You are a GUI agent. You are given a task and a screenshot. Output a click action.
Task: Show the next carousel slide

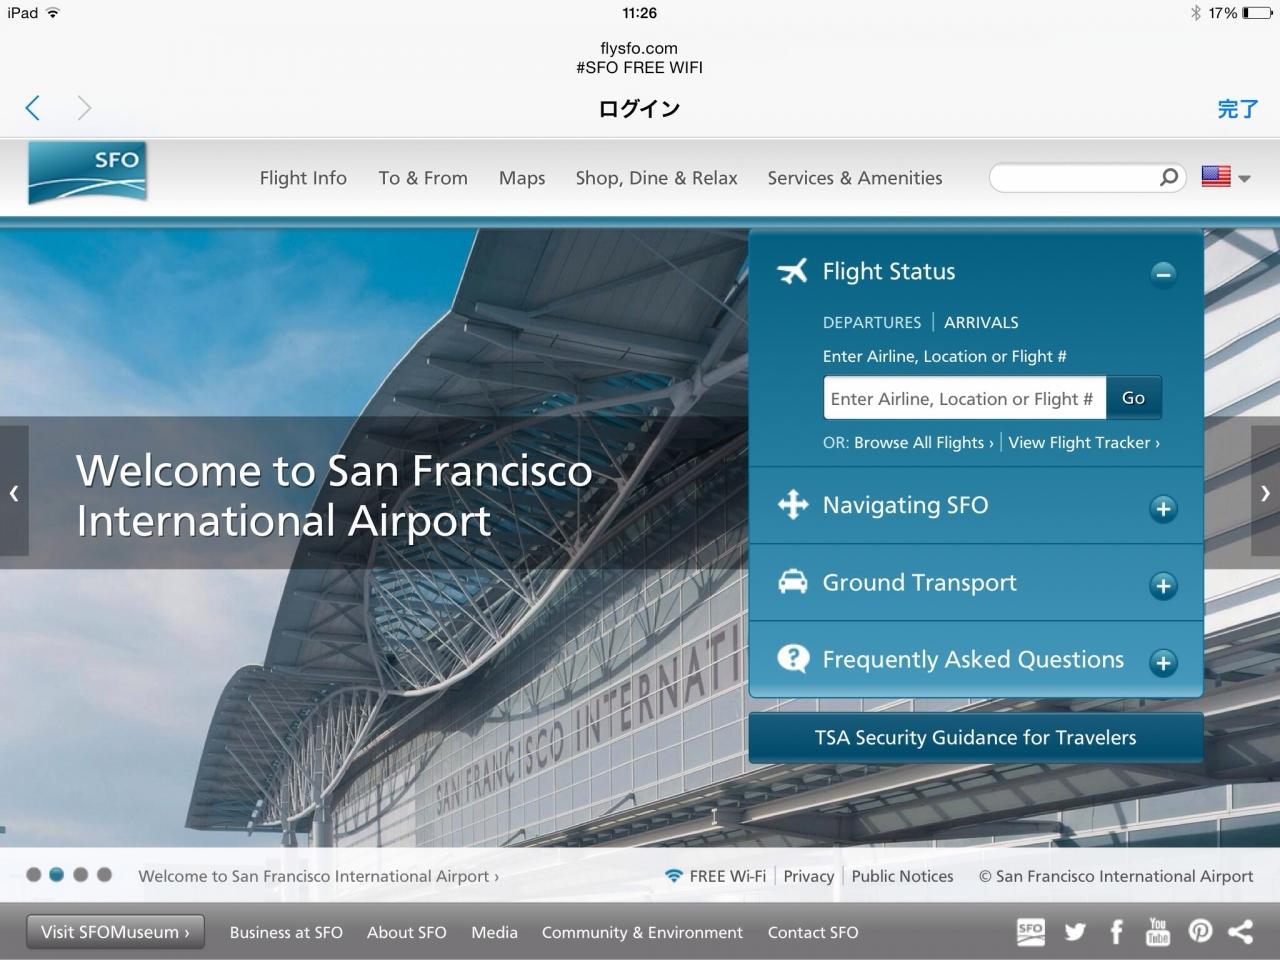pos(1265,492)
